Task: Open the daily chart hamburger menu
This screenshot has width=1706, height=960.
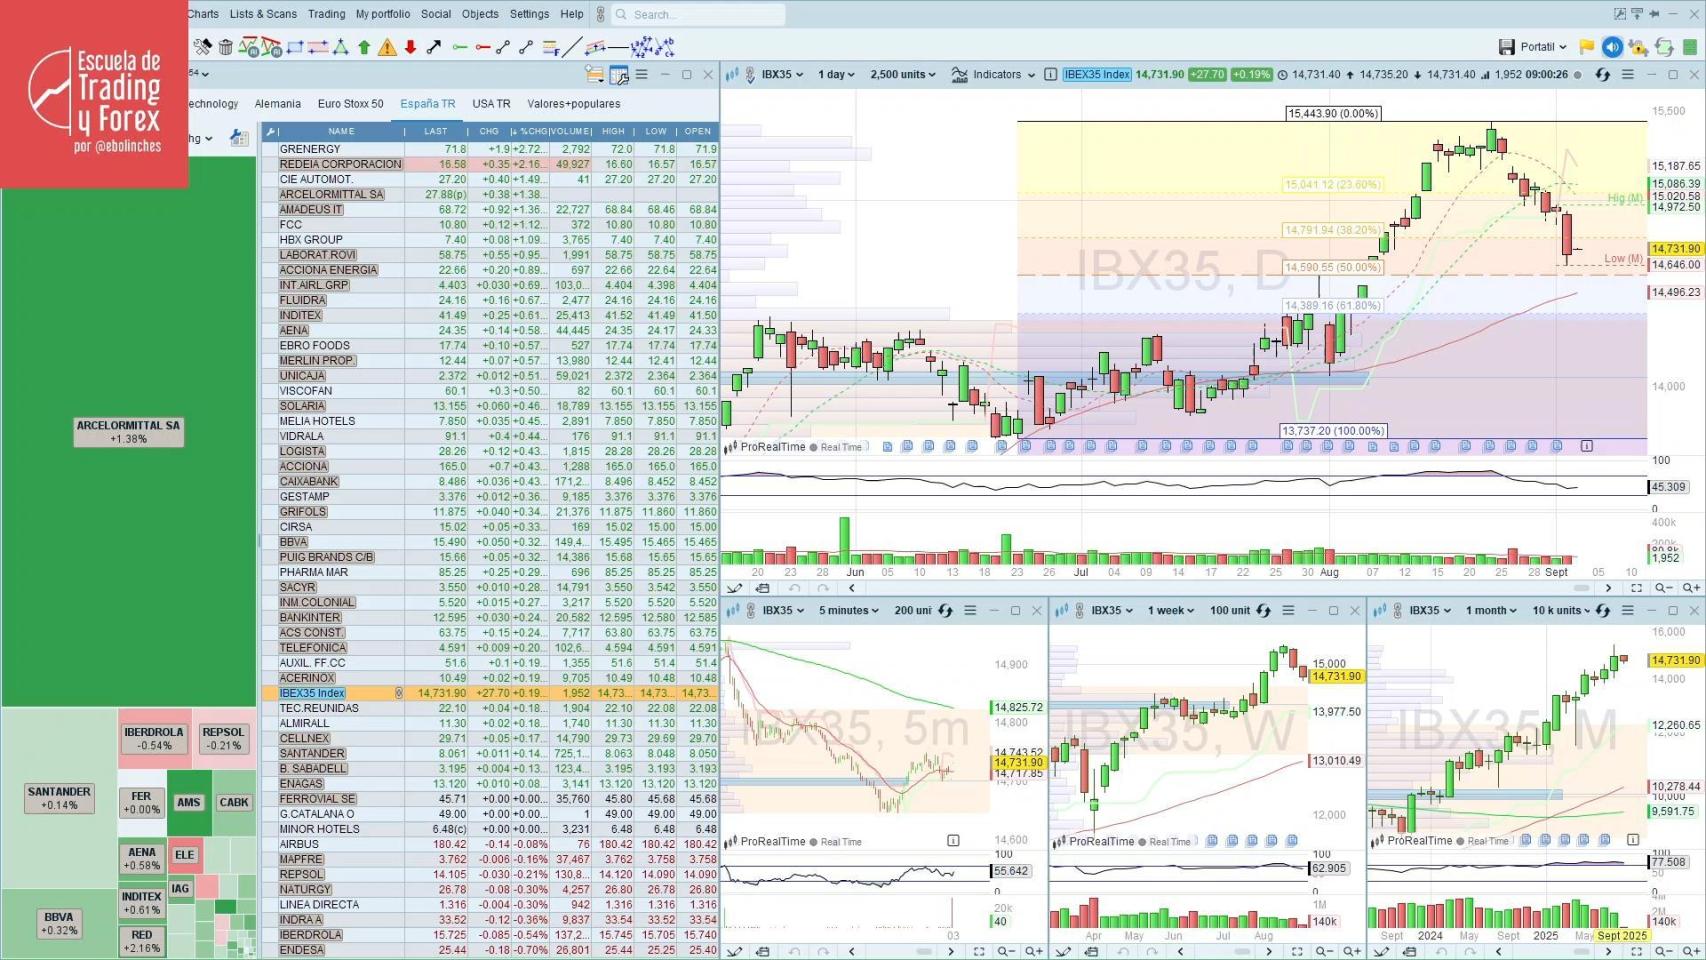Action: tap(1628, 74)
